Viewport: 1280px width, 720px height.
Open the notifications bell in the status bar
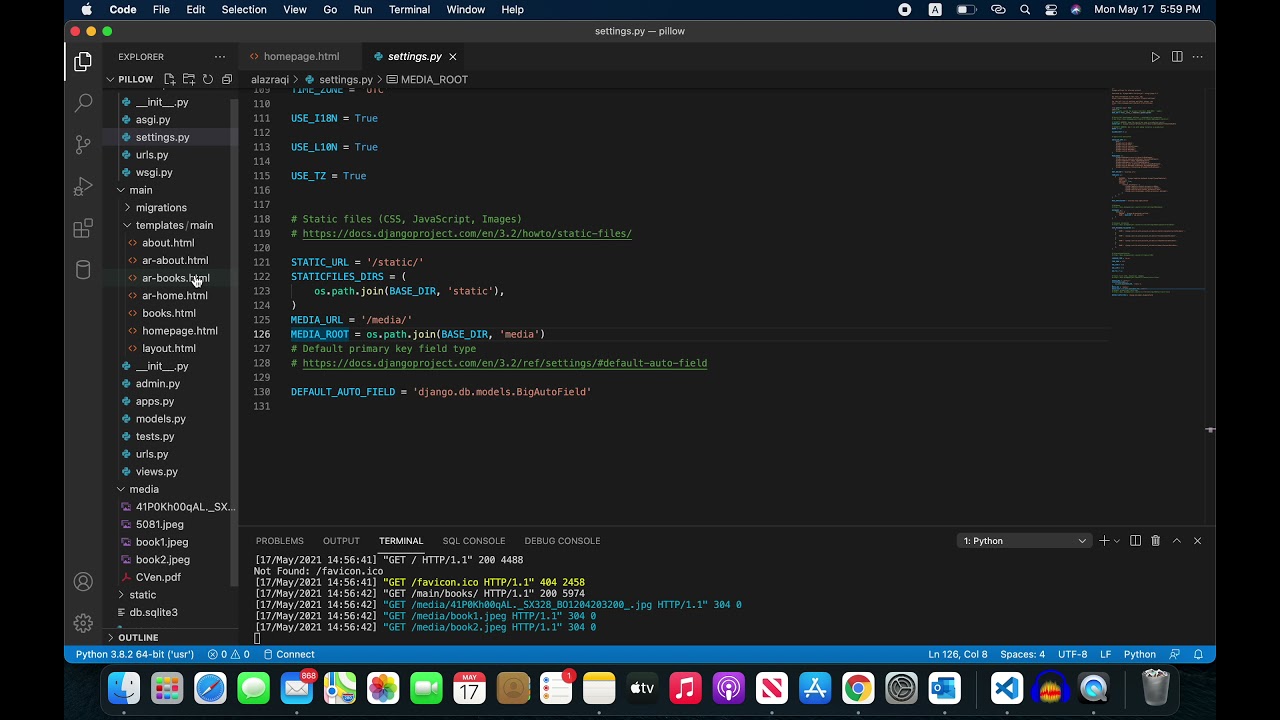point(1198,655)
